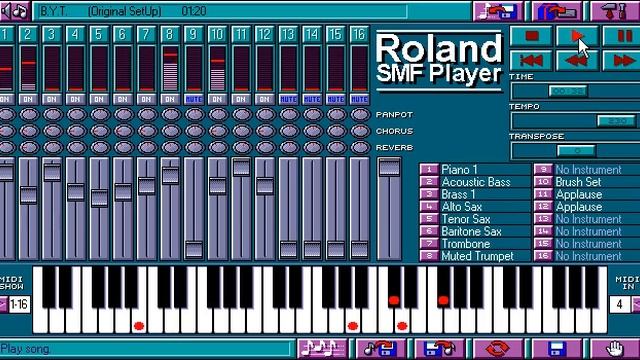Click the hand icon at bottom right
The width and height of the screenshot is (640, 360).
pos(616,349)
